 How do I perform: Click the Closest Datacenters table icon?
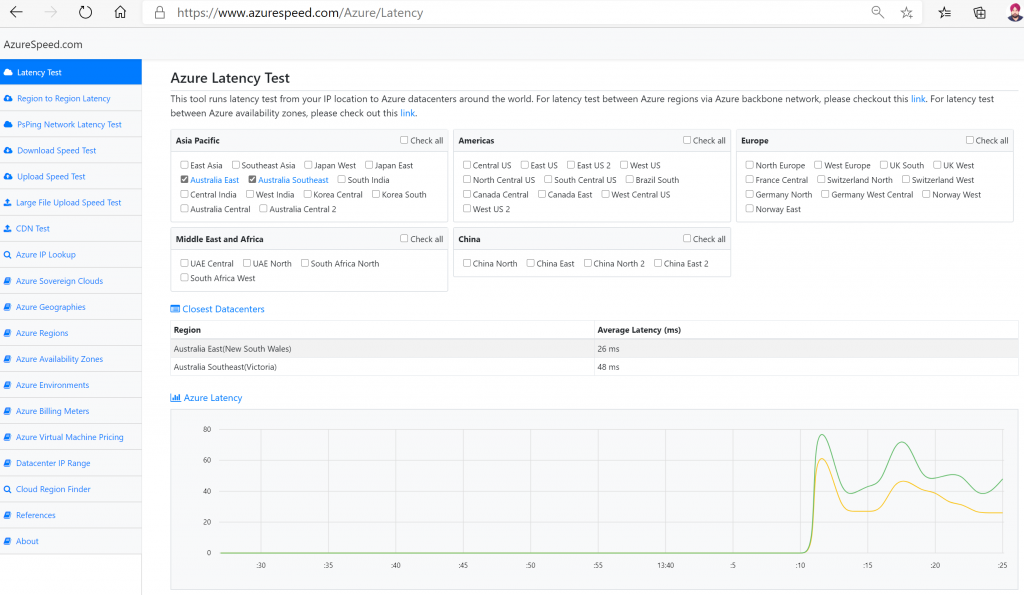tap(175, 310)
